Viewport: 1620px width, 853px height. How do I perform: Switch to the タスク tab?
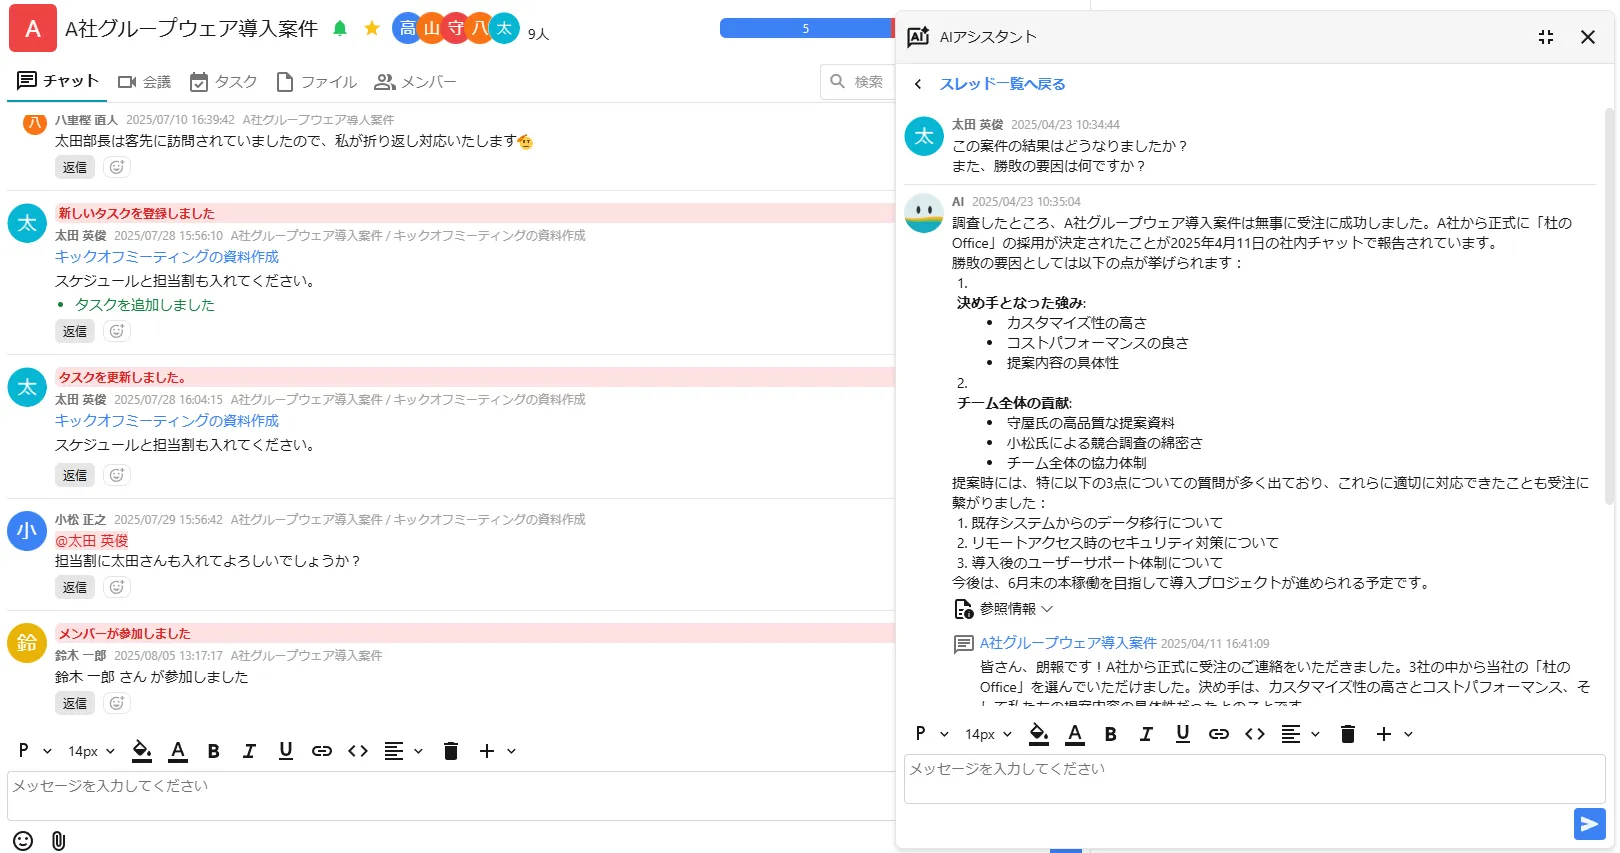tap(223, 82)
